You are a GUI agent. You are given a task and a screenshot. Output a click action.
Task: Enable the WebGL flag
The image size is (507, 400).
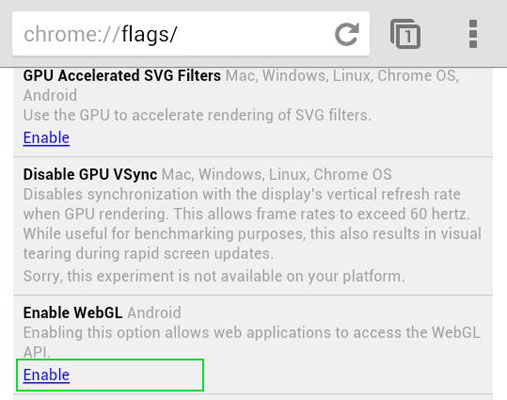coord(46,375)
